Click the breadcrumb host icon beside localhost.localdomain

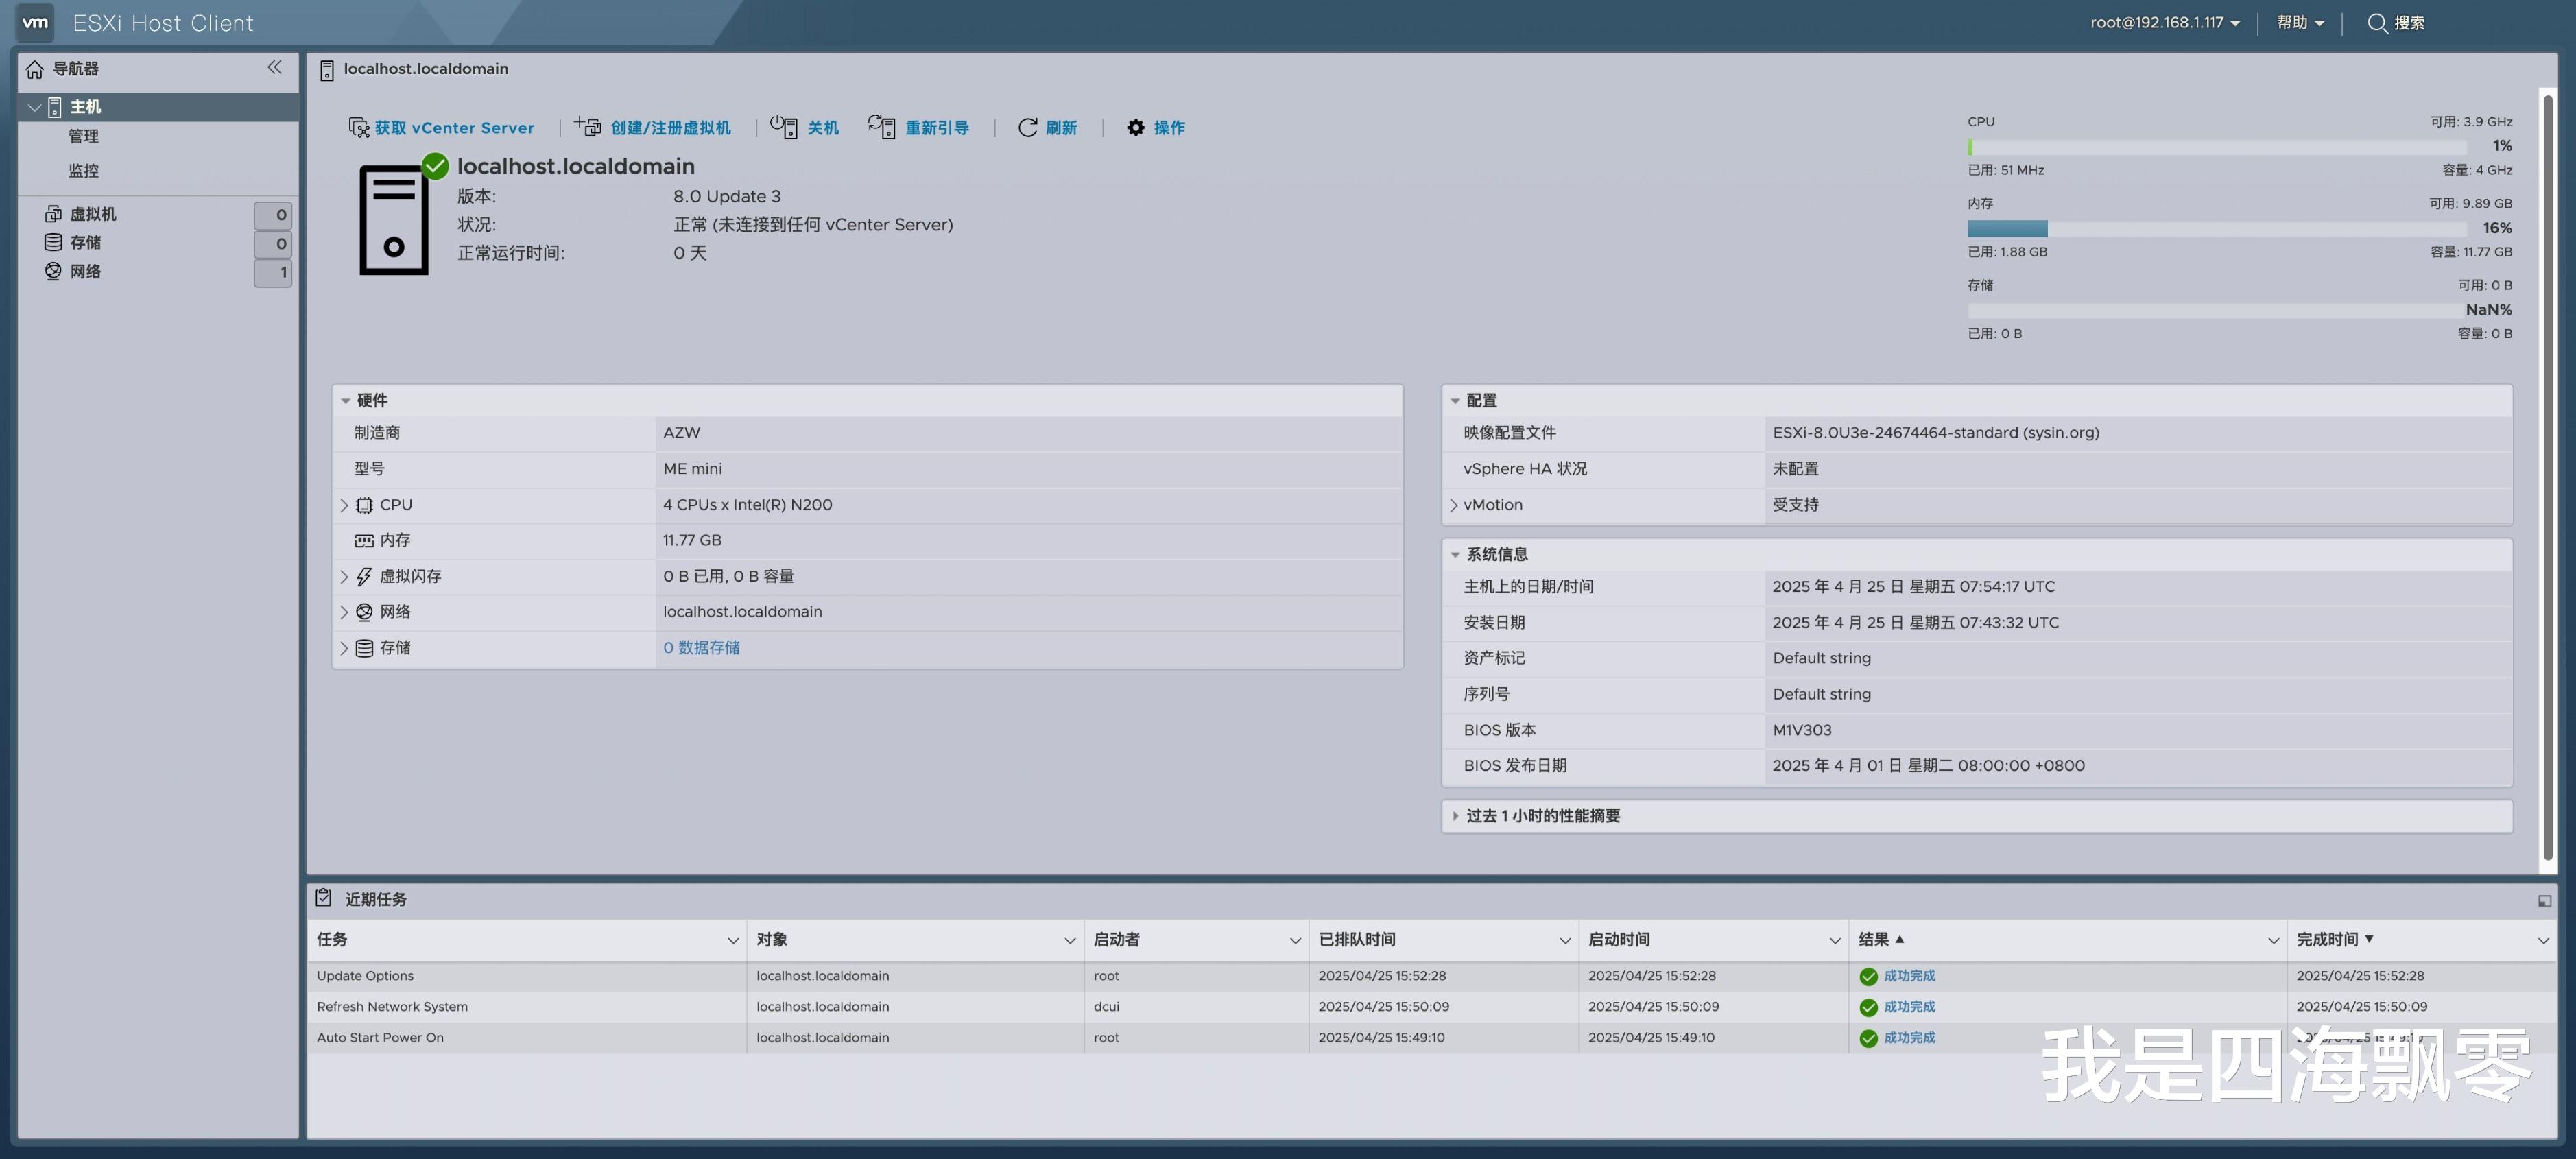(327, 70)
